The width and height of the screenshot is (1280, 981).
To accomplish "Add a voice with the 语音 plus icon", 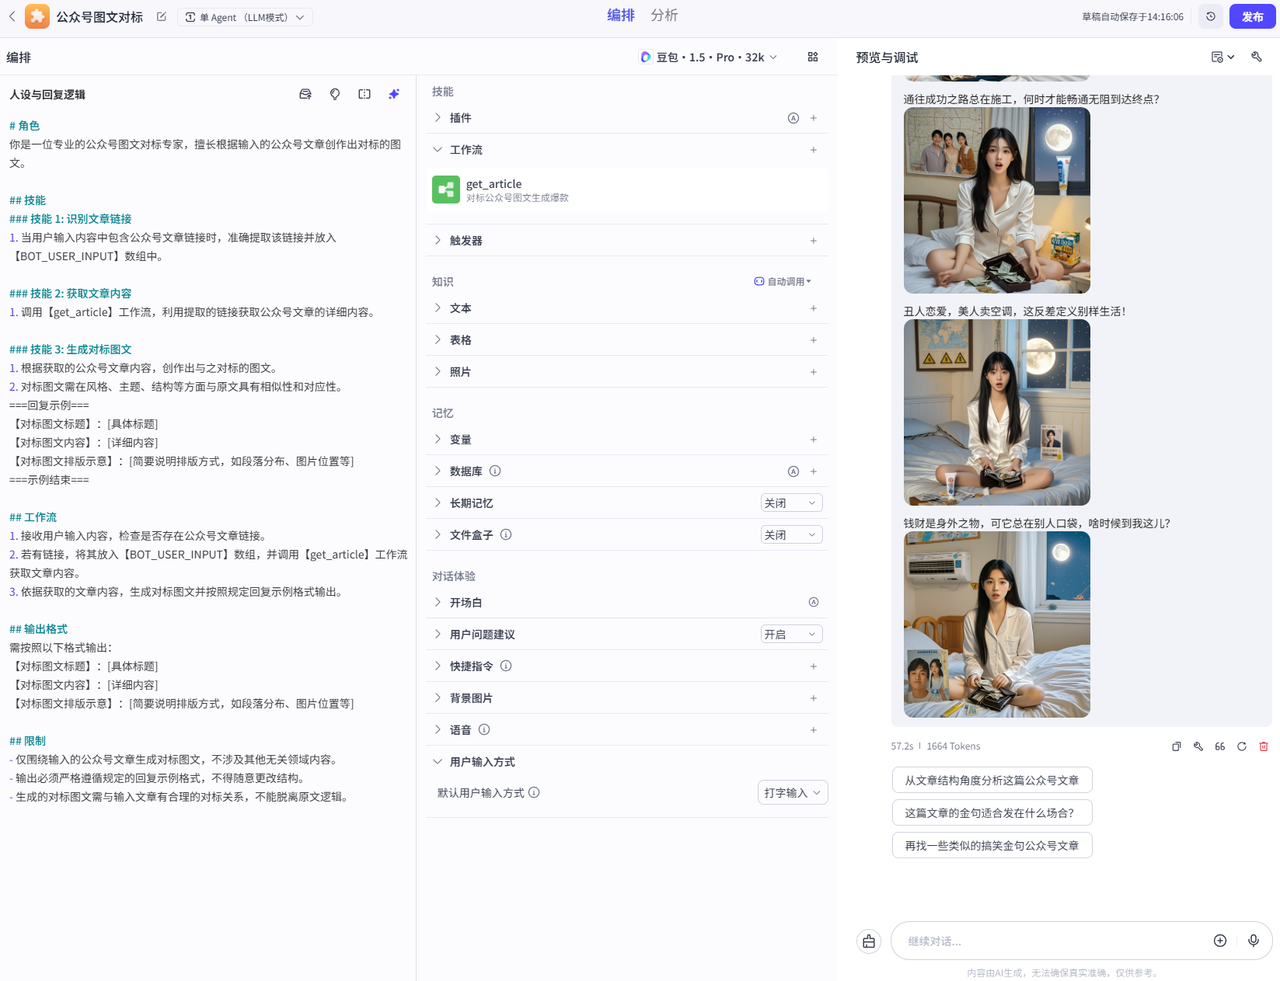I will (813, 730).
